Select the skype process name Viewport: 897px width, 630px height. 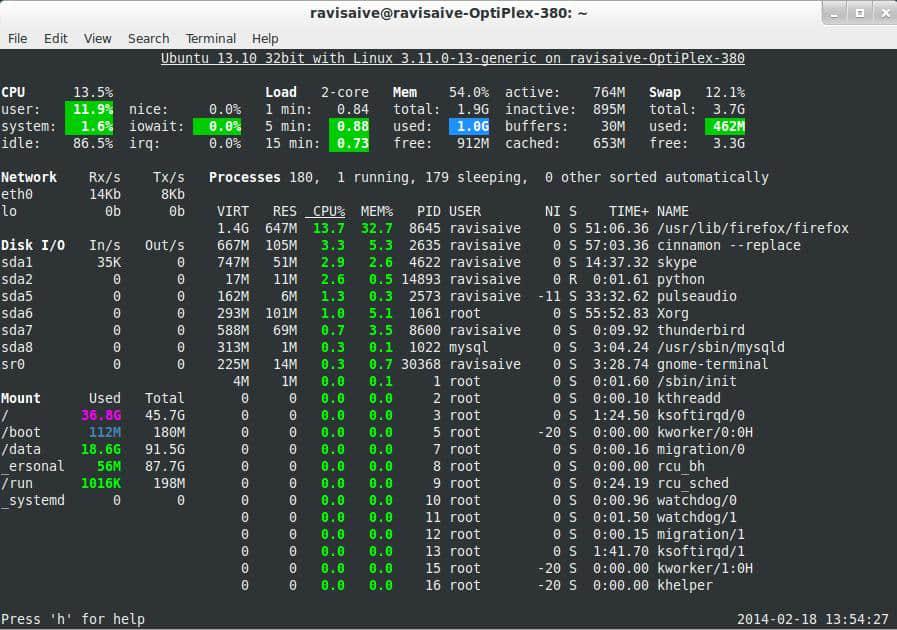[x=677, y=262]
